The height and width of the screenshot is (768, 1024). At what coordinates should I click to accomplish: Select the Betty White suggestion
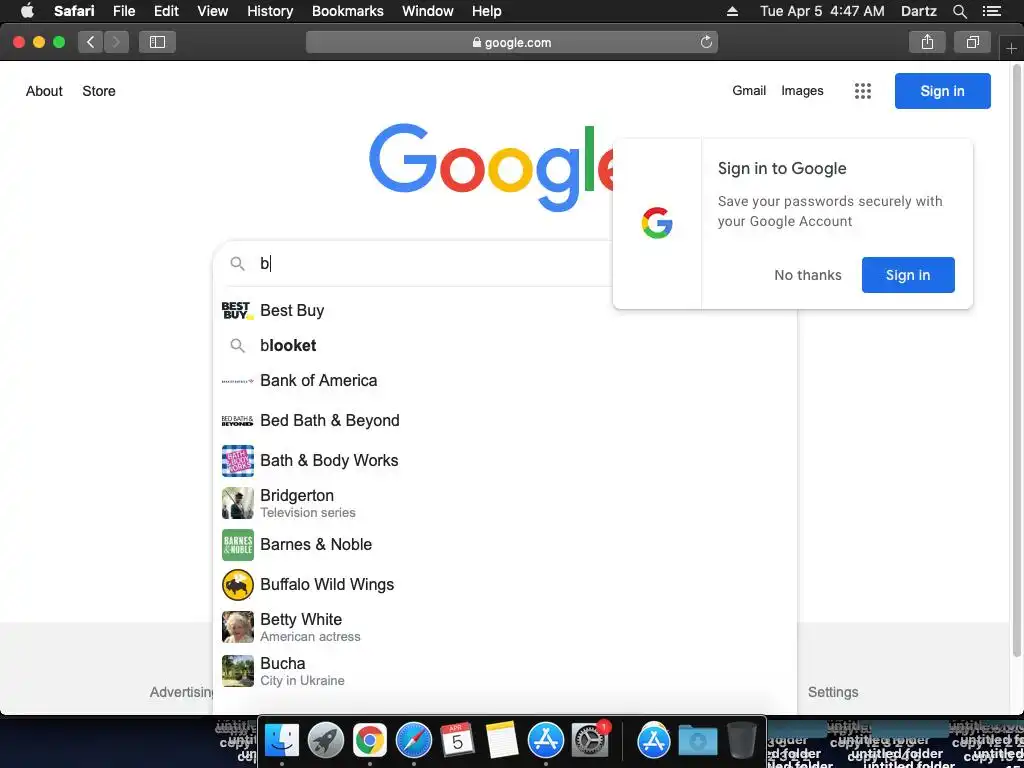[505, 627]
